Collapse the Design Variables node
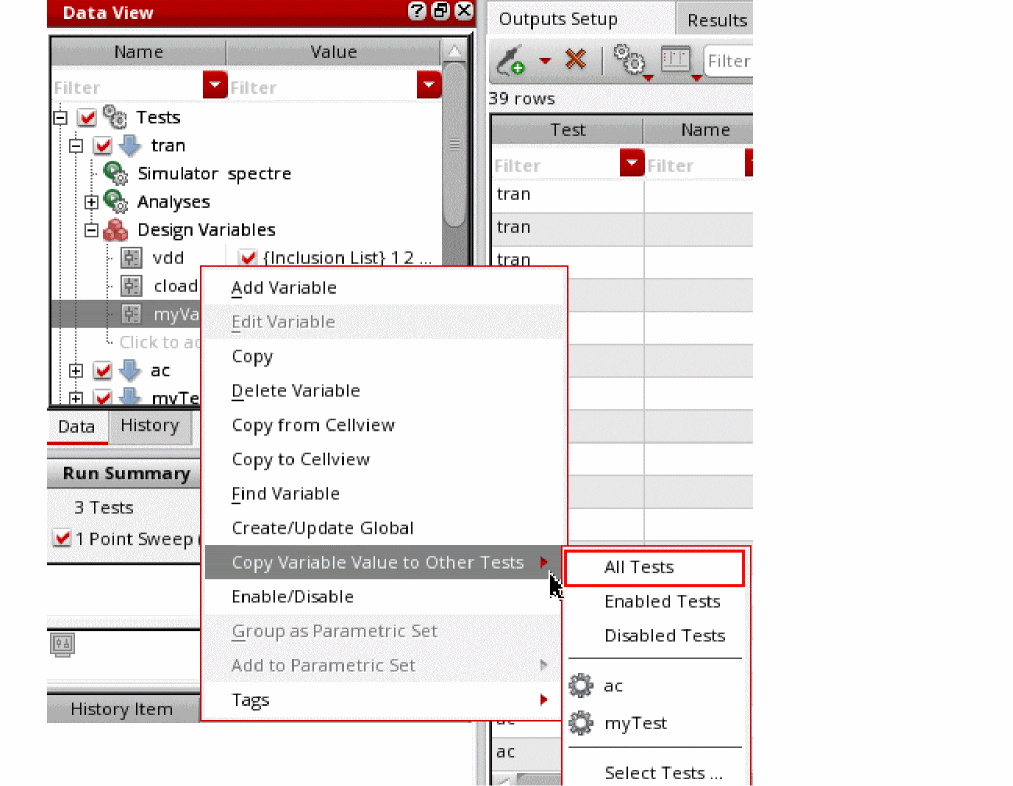1013x786 pixels. [x=92, y=230]
